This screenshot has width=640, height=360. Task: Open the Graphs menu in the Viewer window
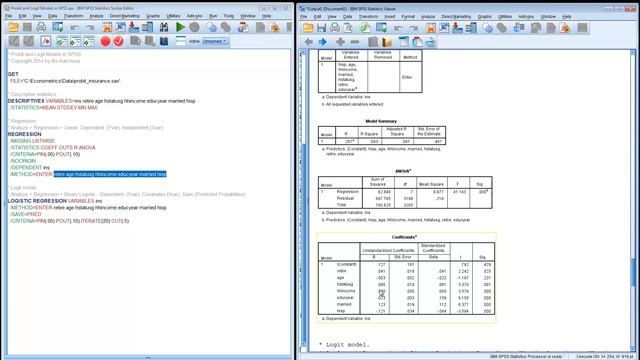coord(484,17)
